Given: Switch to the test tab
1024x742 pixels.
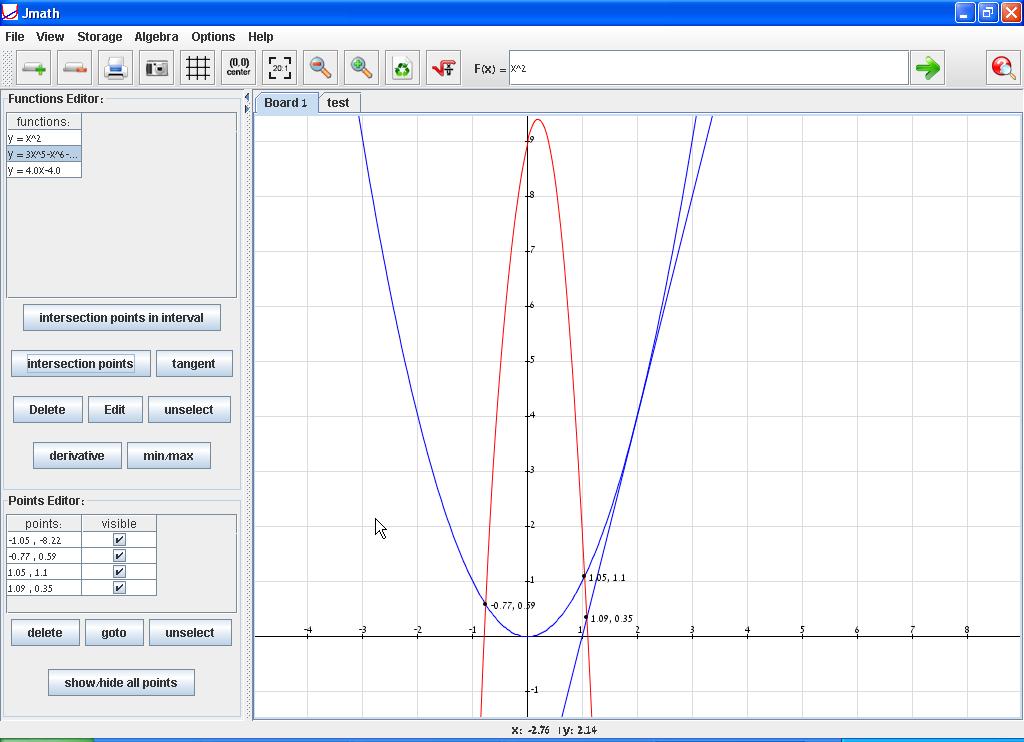Looking at the screenshot, I should click(x=338, y=102).
